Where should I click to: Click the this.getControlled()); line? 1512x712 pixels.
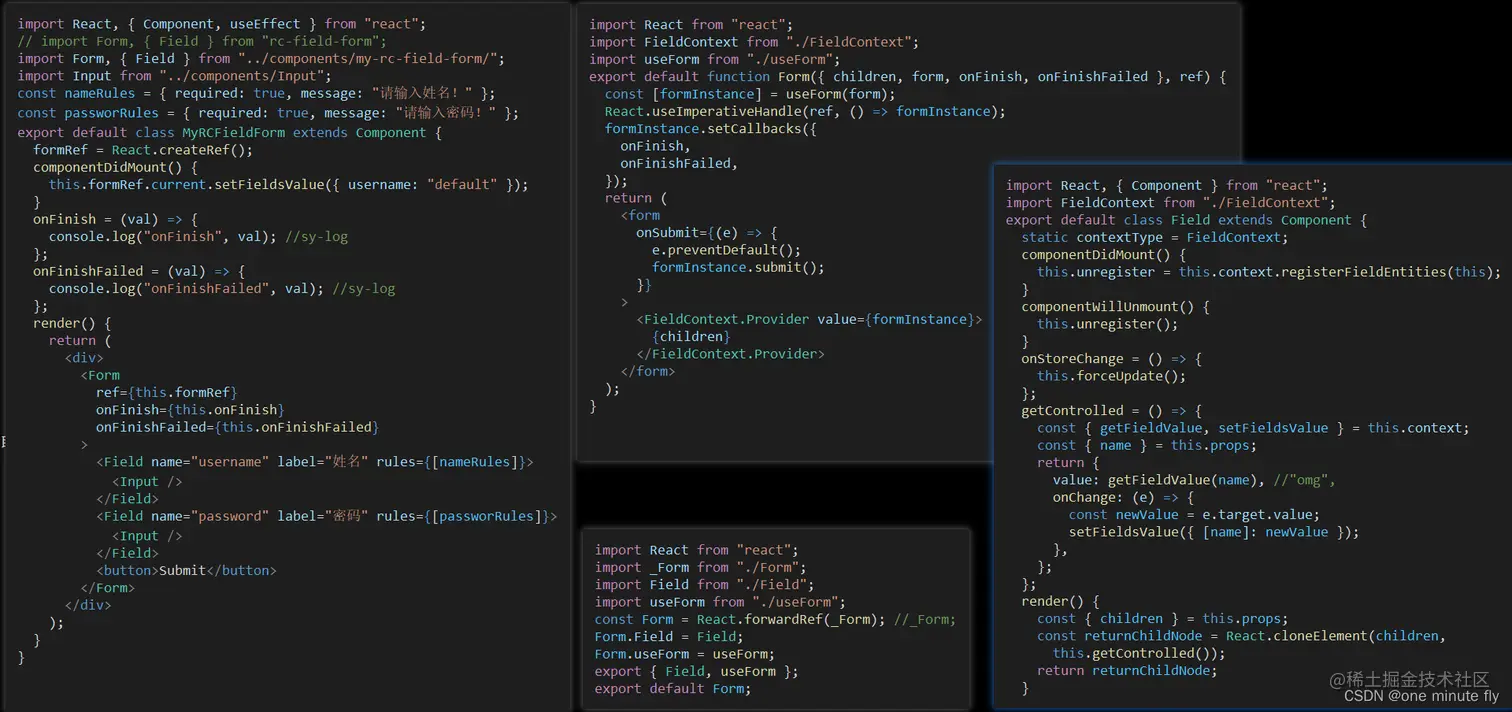[1139, 653]
